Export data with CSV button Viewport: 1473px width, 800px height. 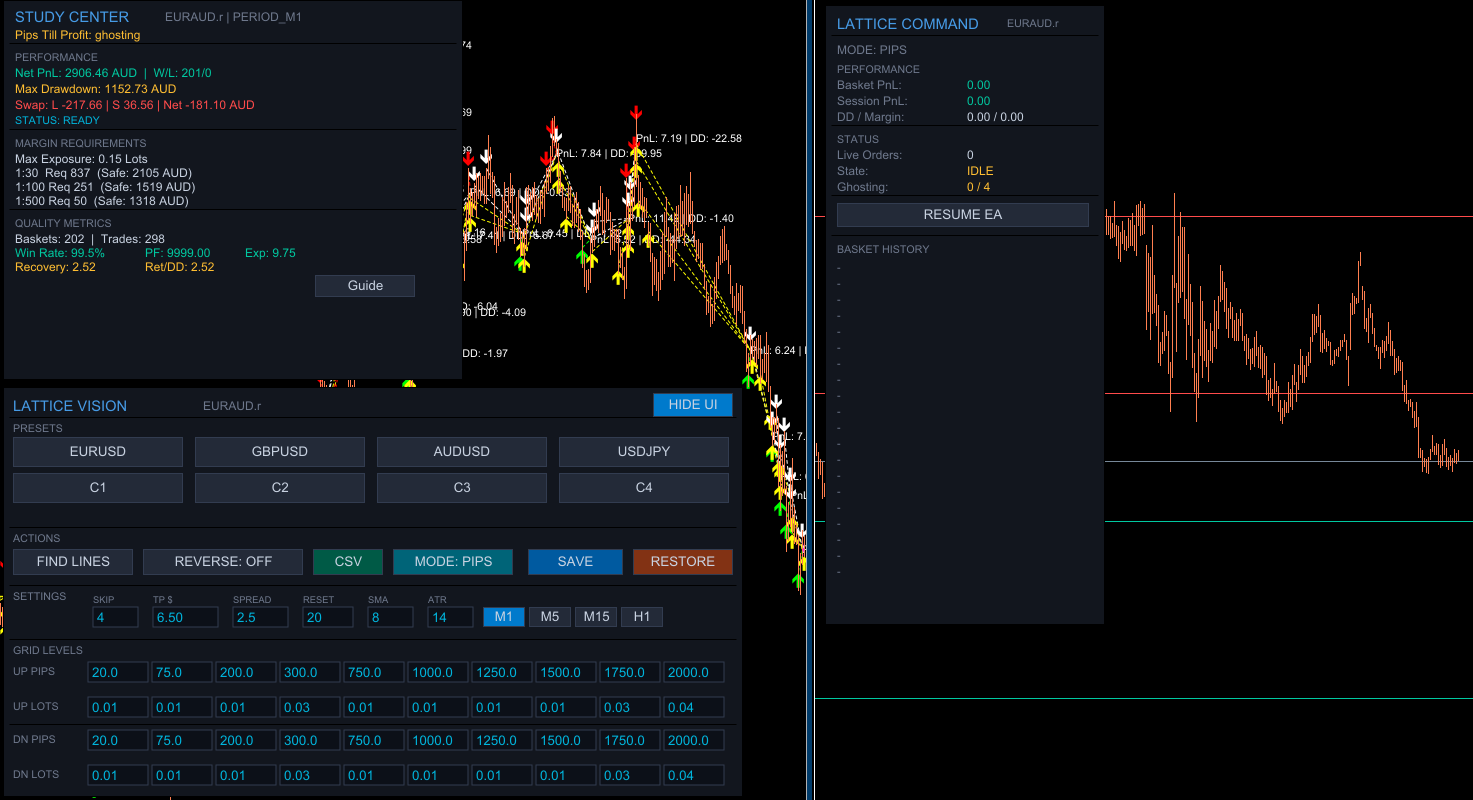point(347,561)
